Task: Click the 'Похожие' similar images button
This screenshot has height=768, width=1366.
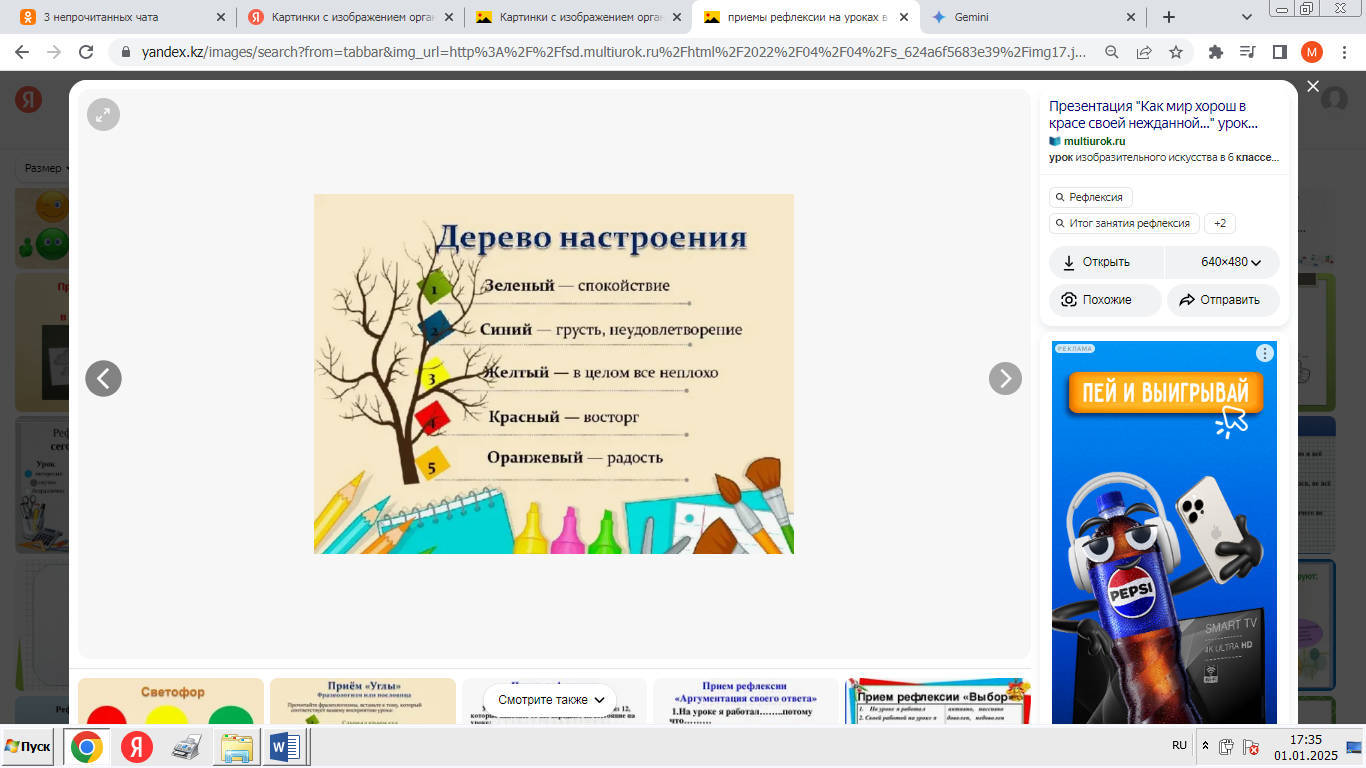Action: click(x=1105, y=300)
